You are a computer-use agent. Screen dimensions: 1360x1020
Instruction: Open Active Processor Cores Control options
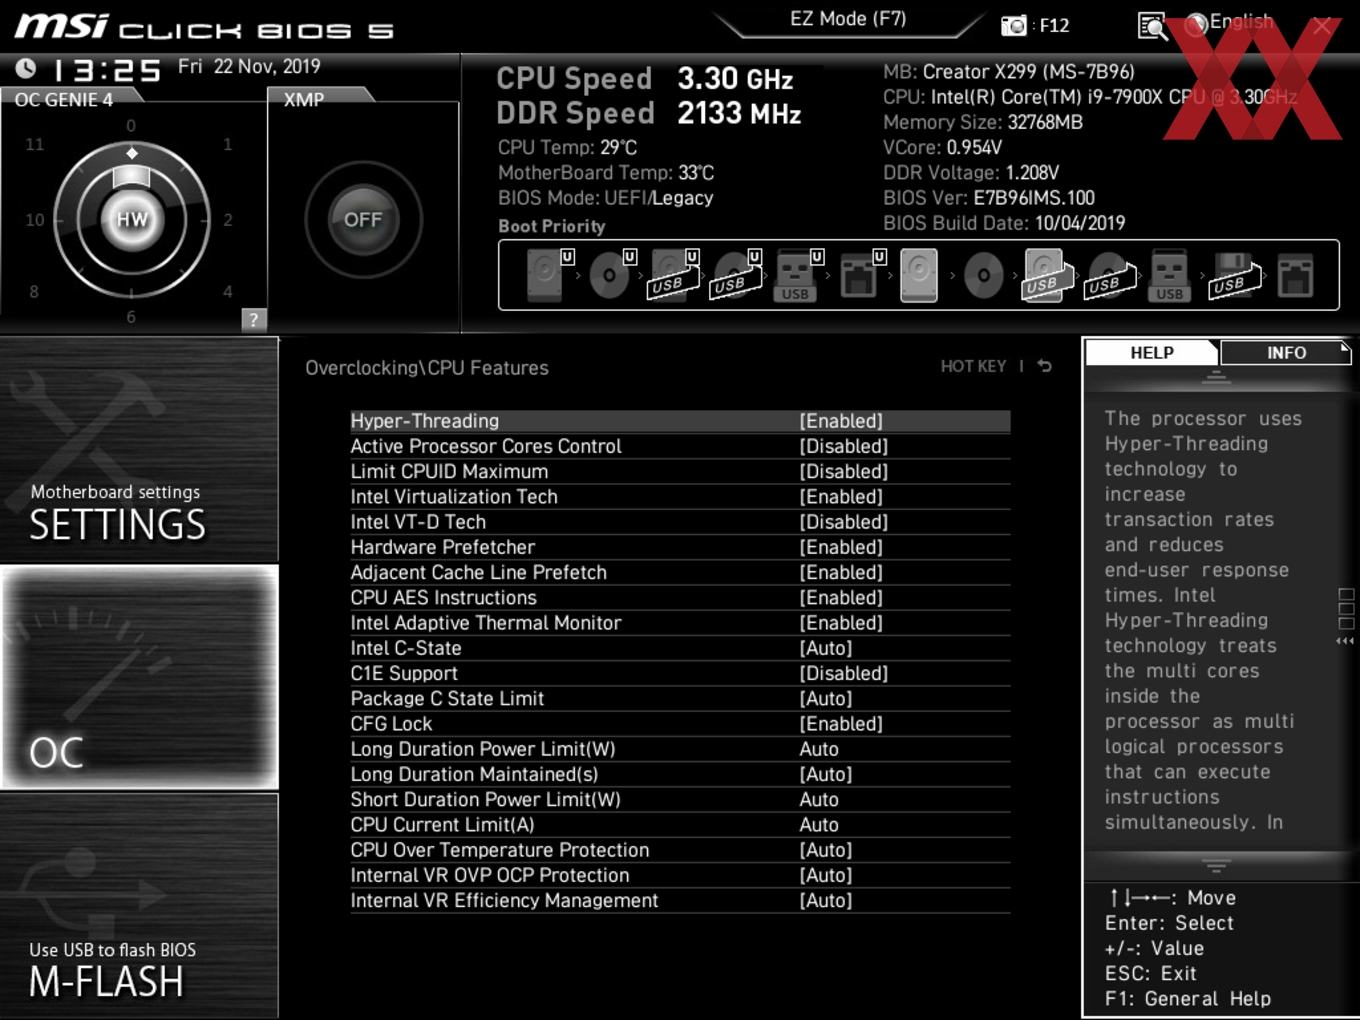[680, 446]
